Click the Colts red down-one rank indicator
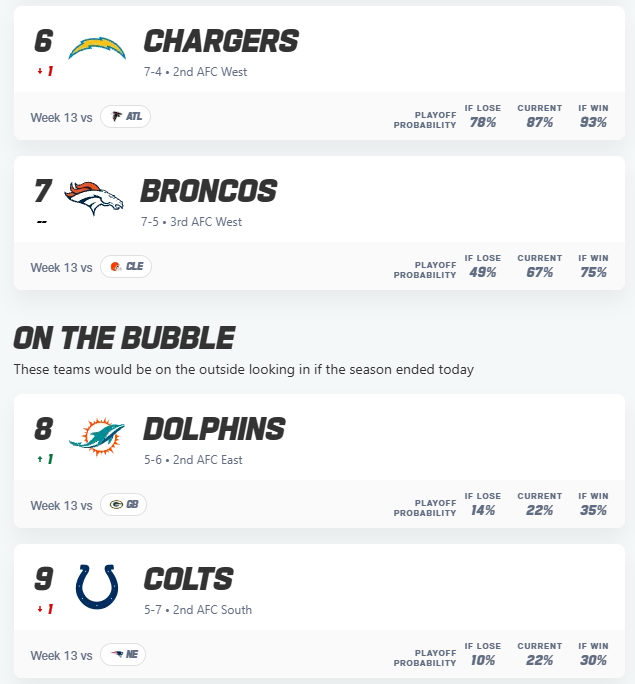The width and height of the screenshot is (635, 684). (44, 609)
